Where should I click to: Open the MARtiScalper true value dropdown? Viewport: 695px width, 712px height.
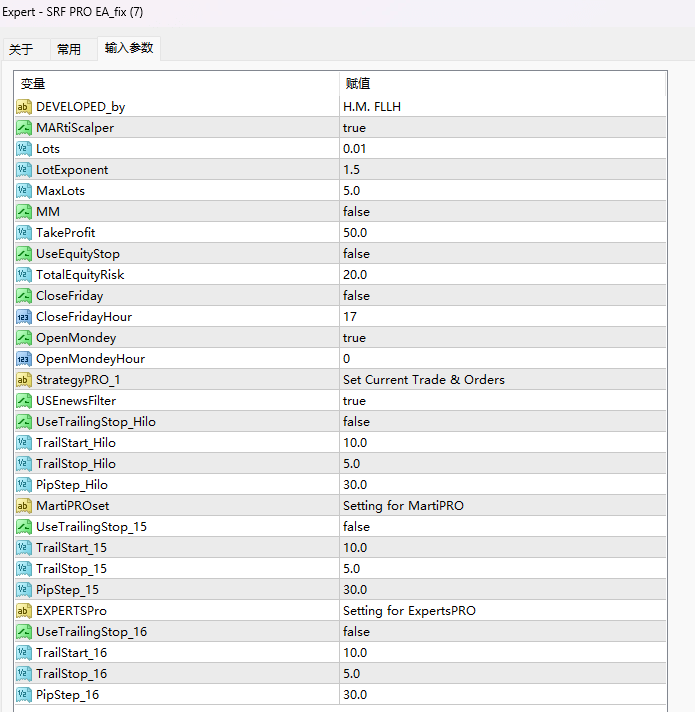pos(503,128)
